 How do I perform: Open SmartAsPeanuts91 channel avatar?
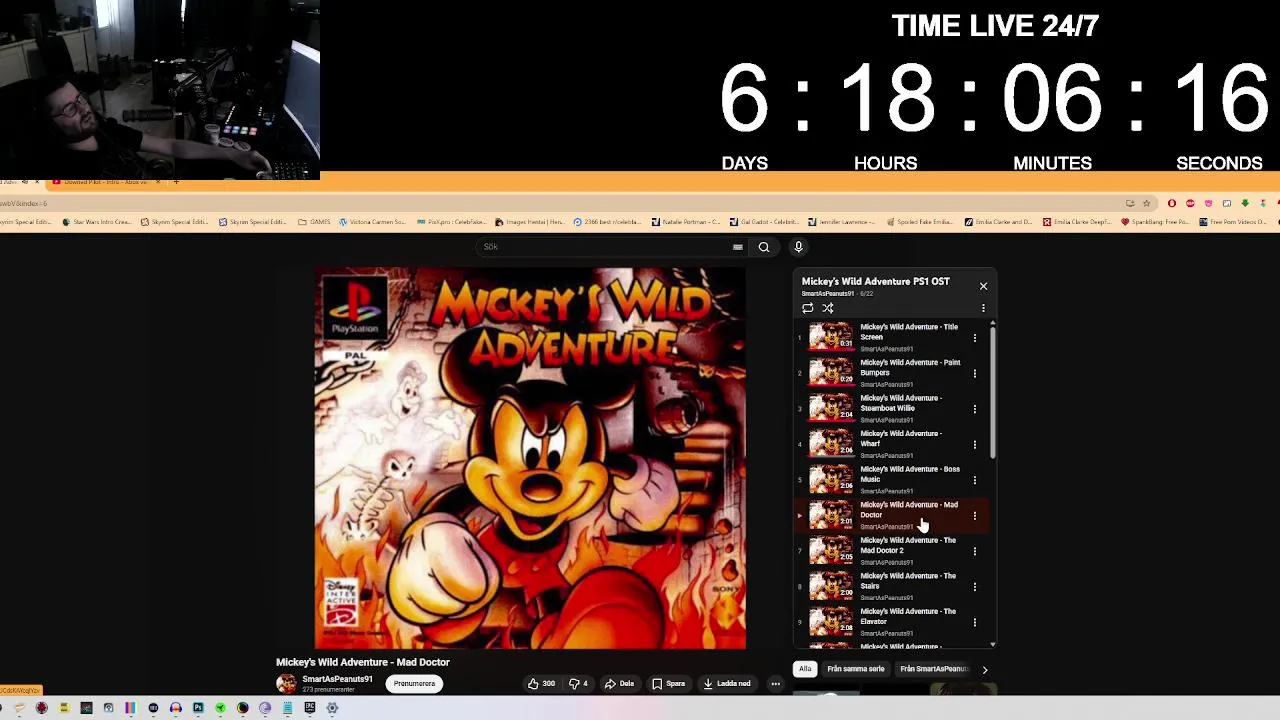click(x=287, y=684)
